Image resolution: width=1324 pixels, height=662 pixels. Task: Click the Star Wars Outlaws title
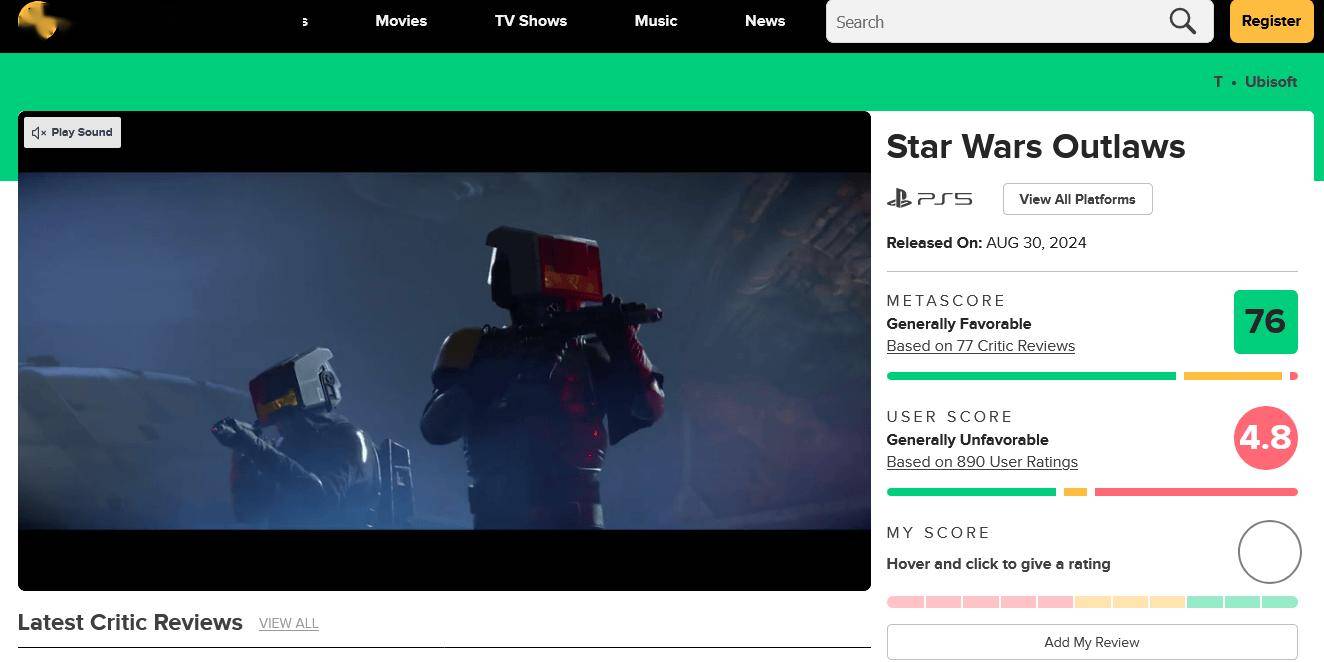click(1036, 147)
